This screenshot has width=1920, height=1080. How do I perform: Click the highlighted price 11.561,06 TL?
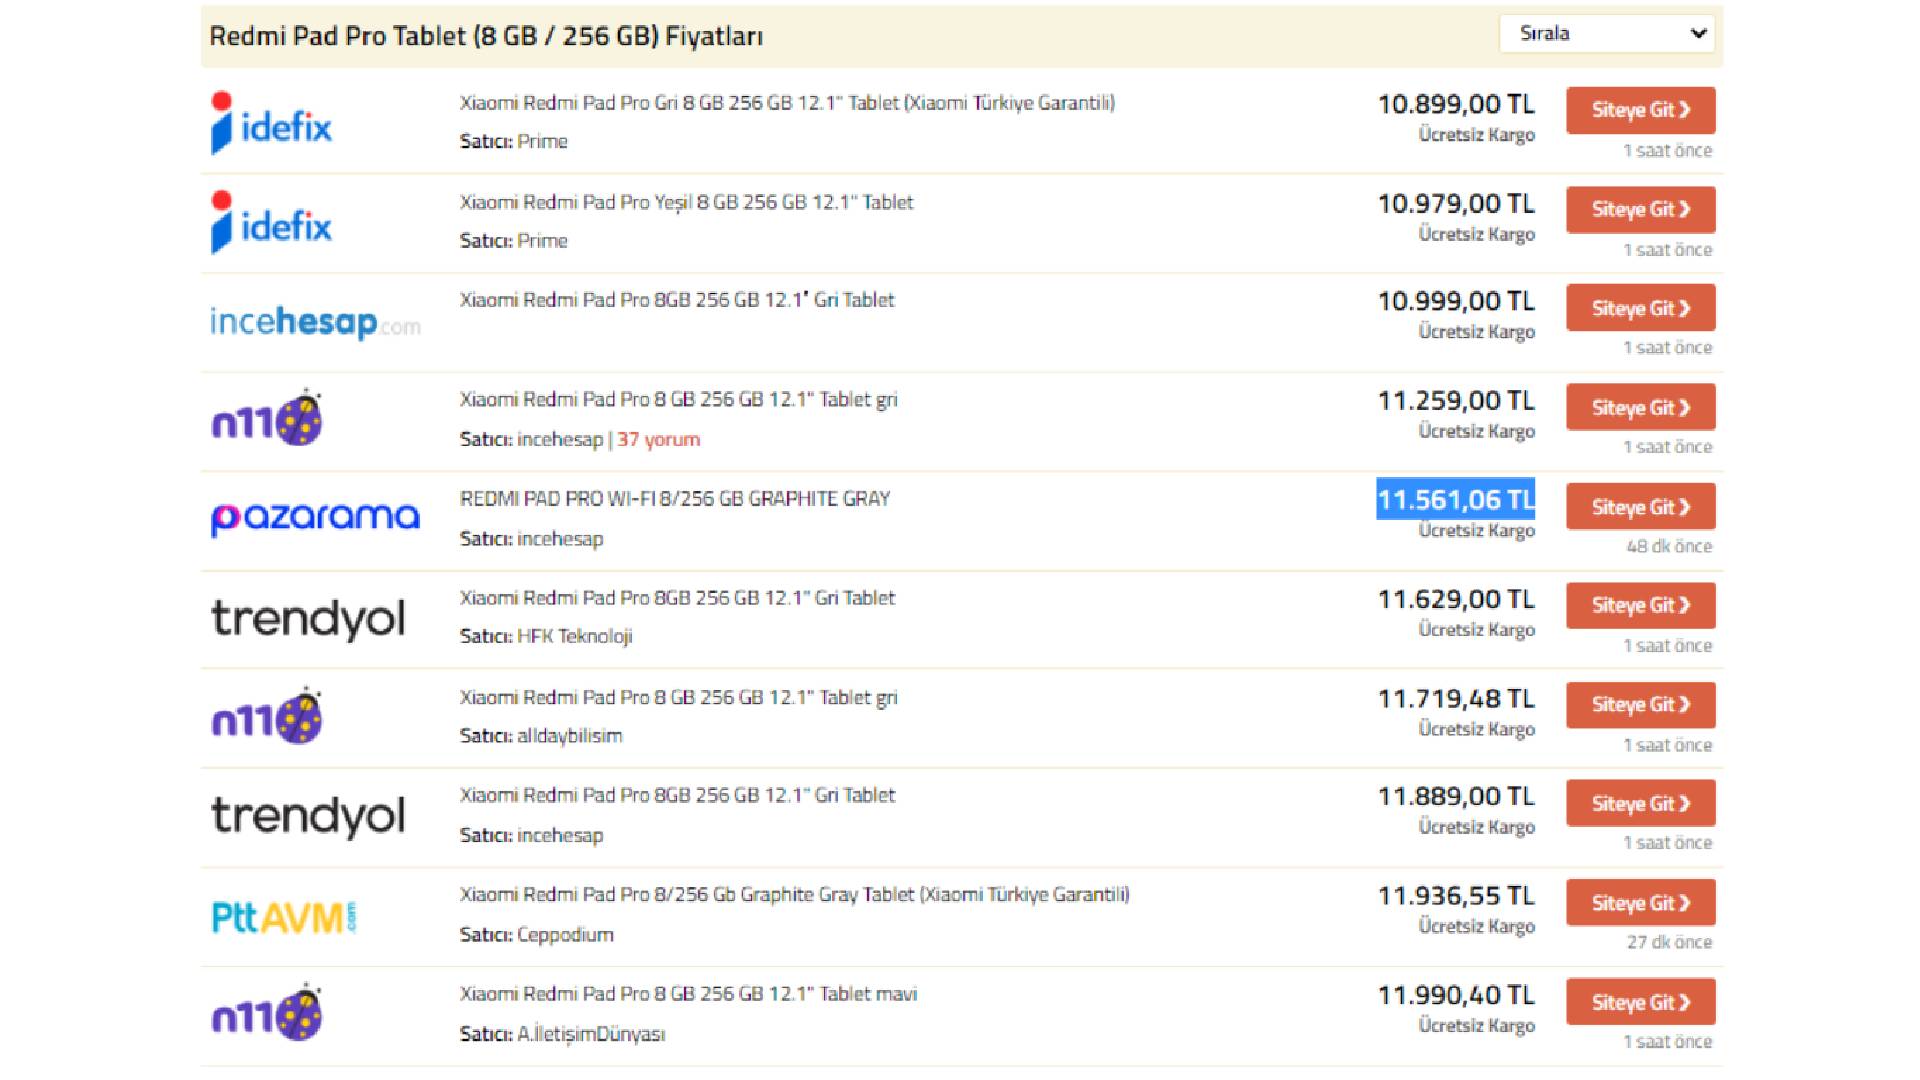pyautogui.click(x=1456, y=500)
